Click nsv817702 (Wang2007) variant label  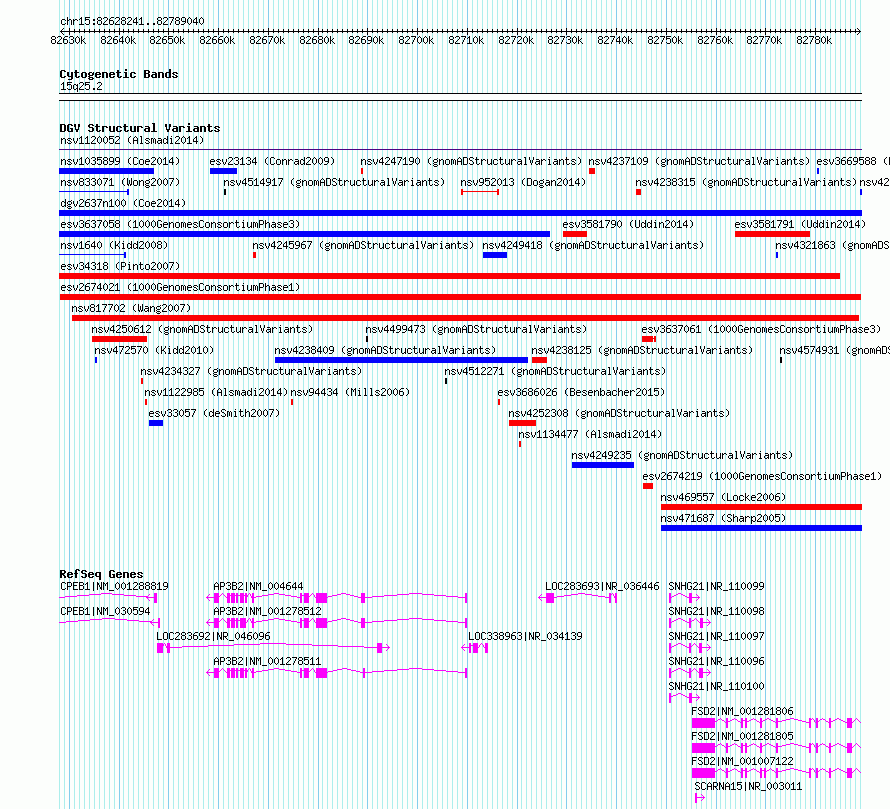(131, 308)
